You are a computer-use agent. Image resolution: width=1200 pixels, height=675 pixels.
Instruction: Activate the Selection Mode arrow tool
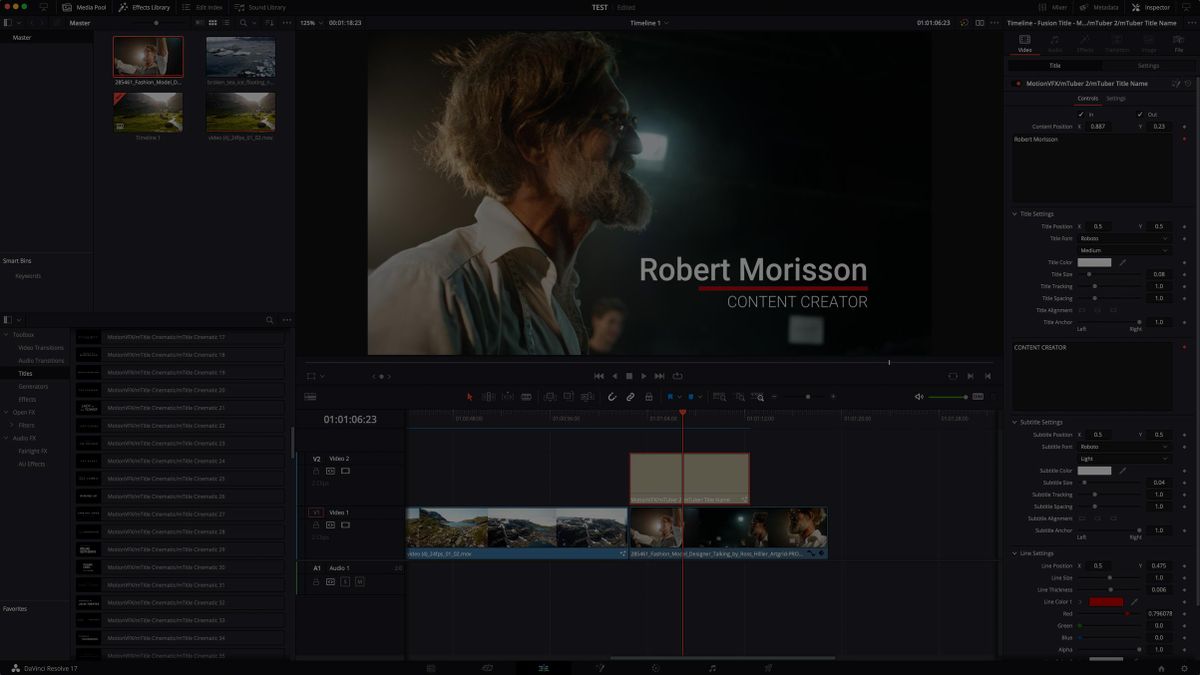(470, 396)
